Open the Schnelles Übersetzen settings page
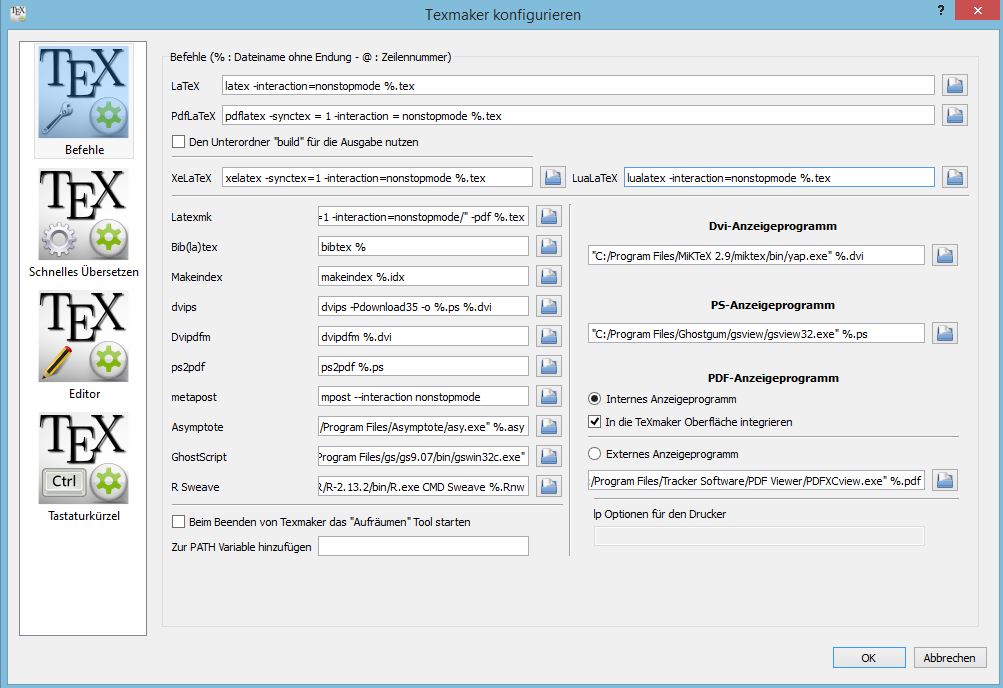The height and width of the screenshot is (688, 1003). coord(84,223)
